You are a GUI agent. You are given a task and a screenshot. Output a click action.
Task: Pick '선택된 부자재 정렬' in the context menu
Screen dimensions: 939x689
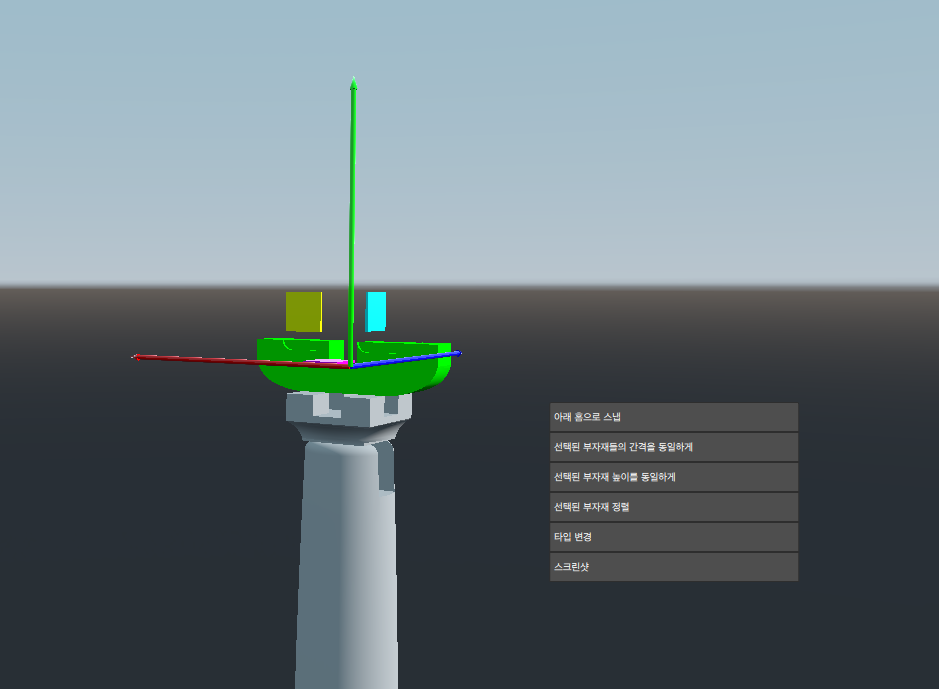pos(673,507)
